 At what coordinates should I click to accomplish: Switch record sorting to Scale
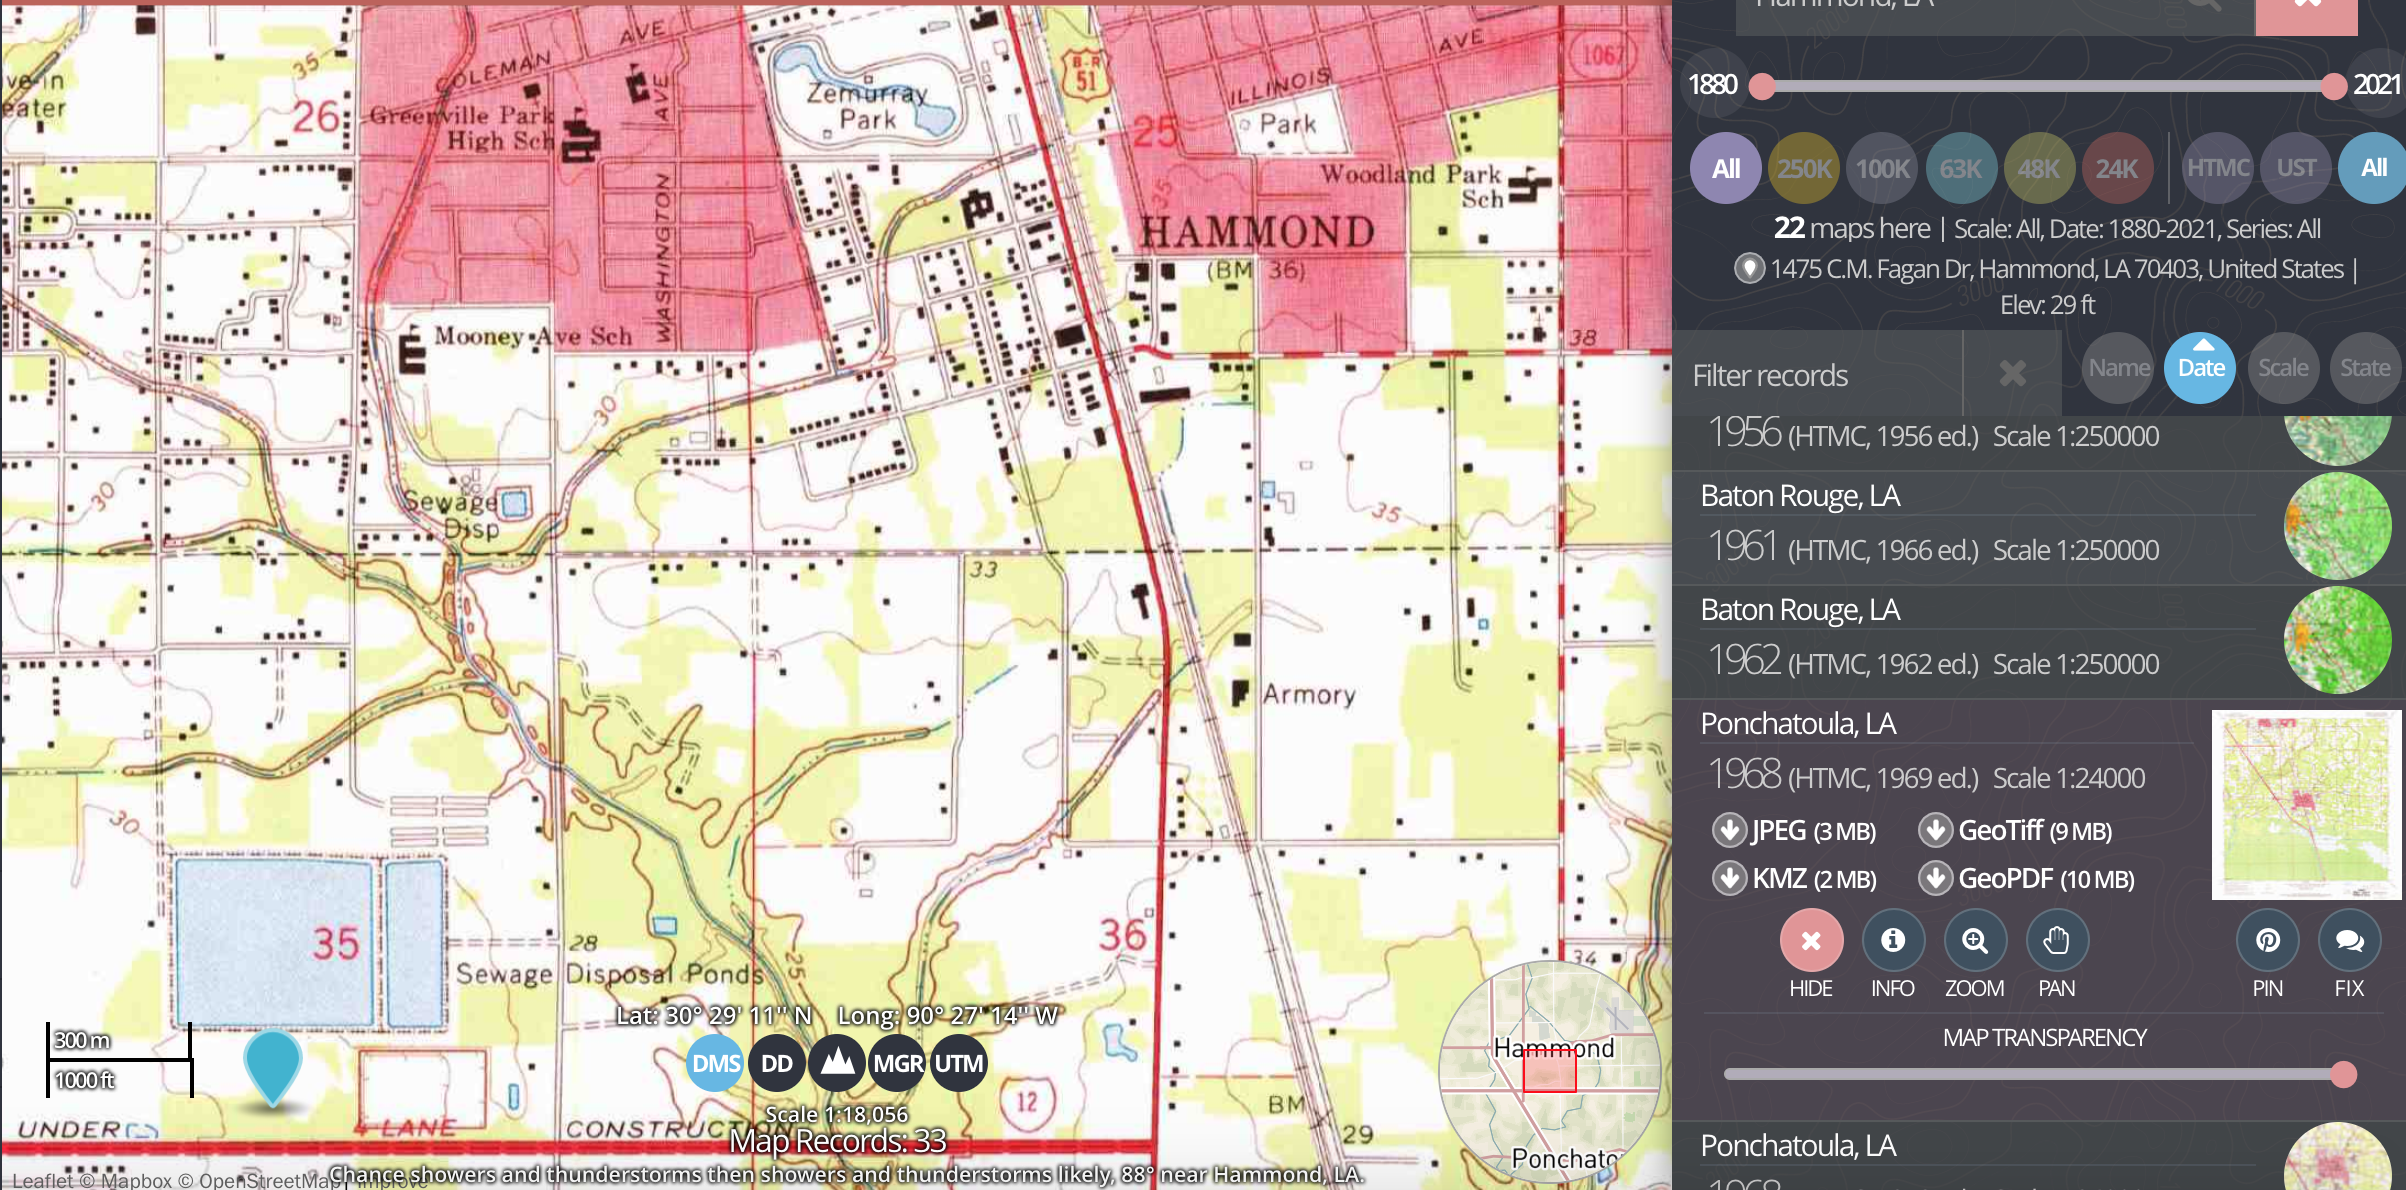click(x=2283, y=368)
